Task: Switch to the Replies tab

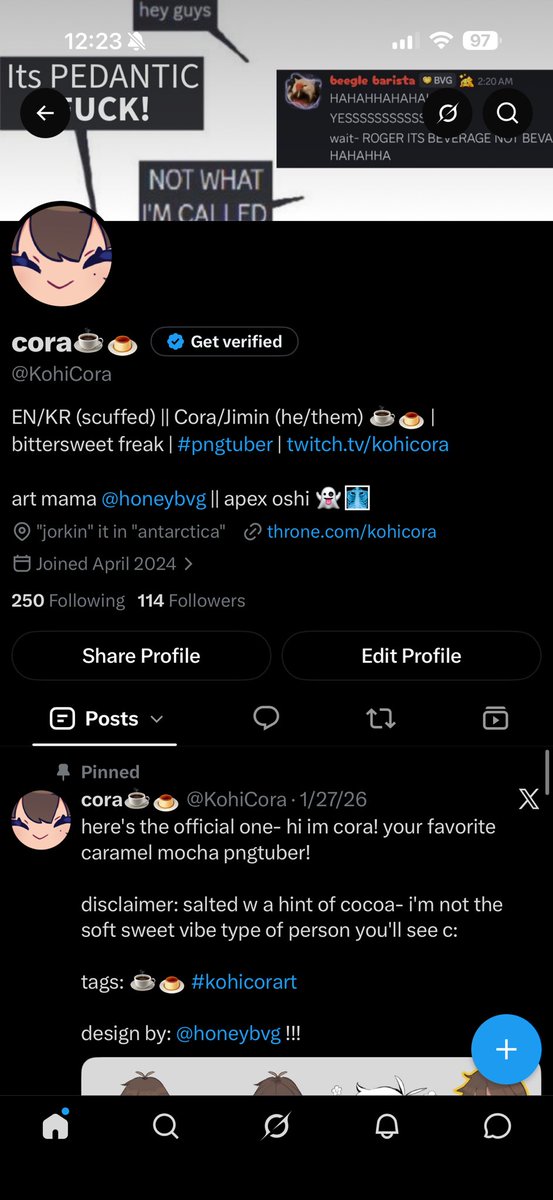Action: point(266,717)
